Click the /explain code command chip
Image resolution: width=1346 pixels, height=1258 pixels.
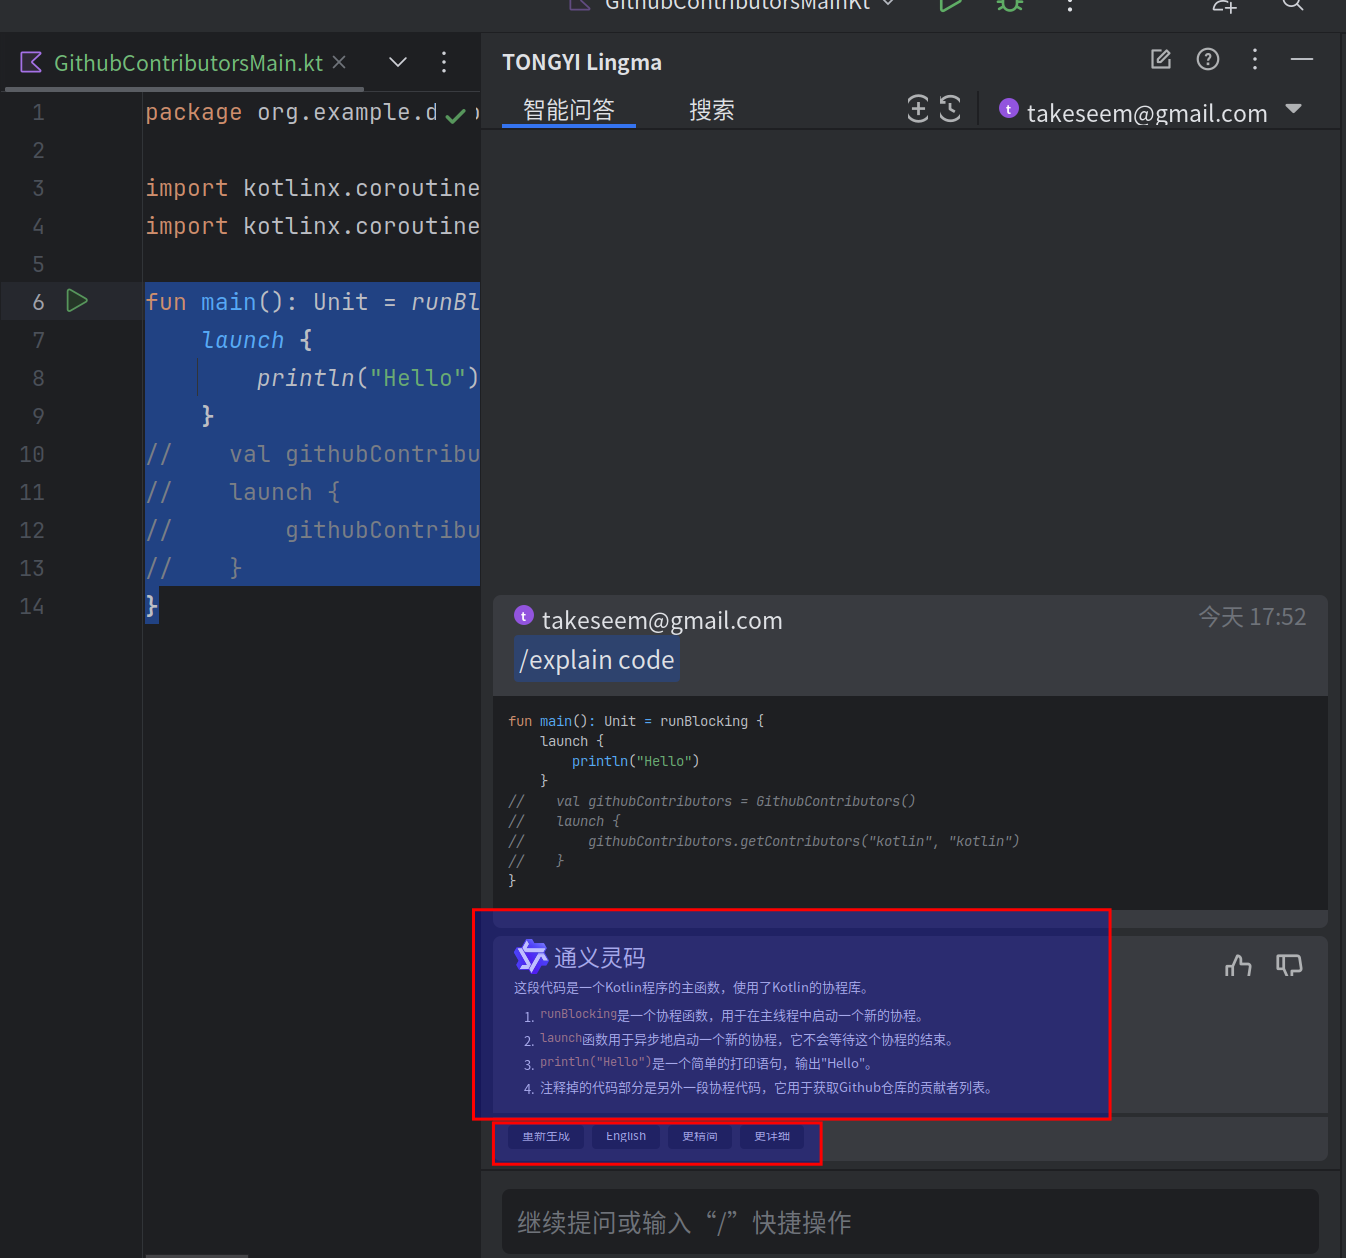coord(597,660)
